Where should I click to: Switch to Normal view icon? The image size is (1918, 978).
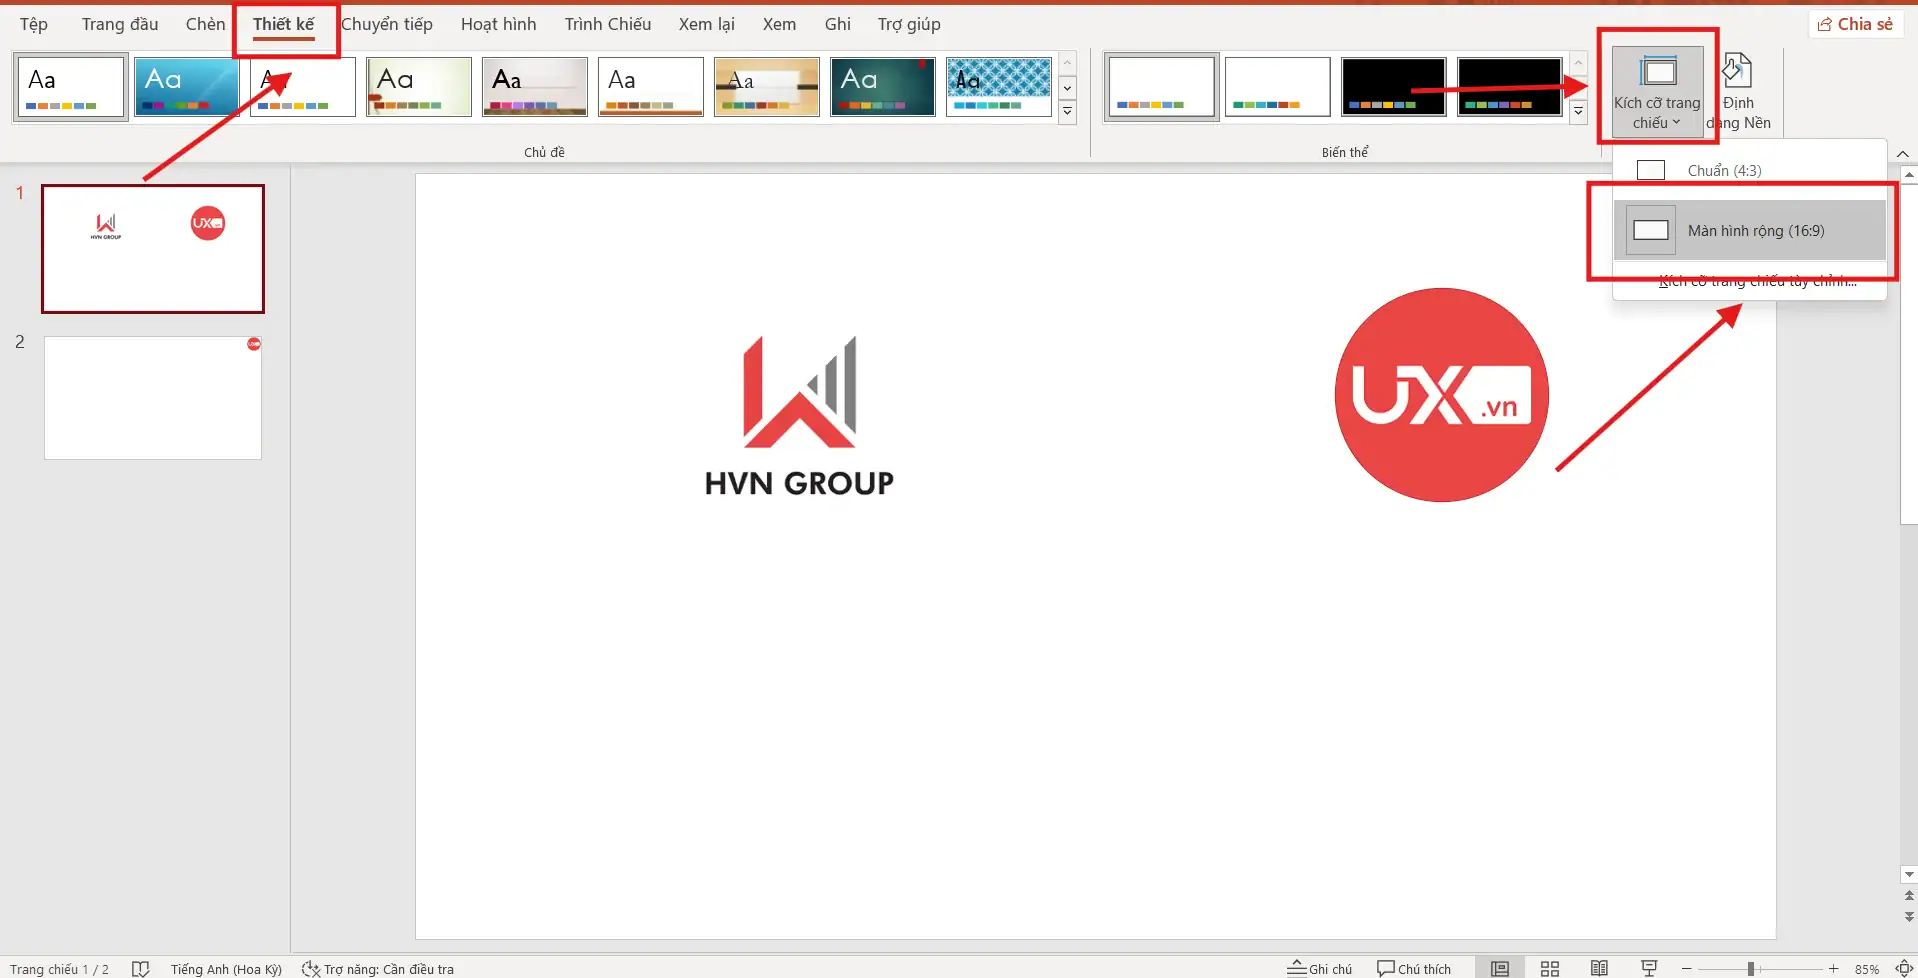(x=1500, y=969)
